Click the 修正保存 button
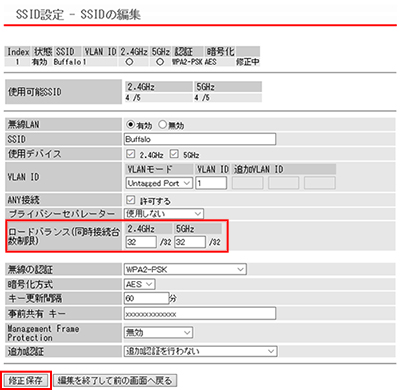Screen dimensions: 400x390 (26, 380)
